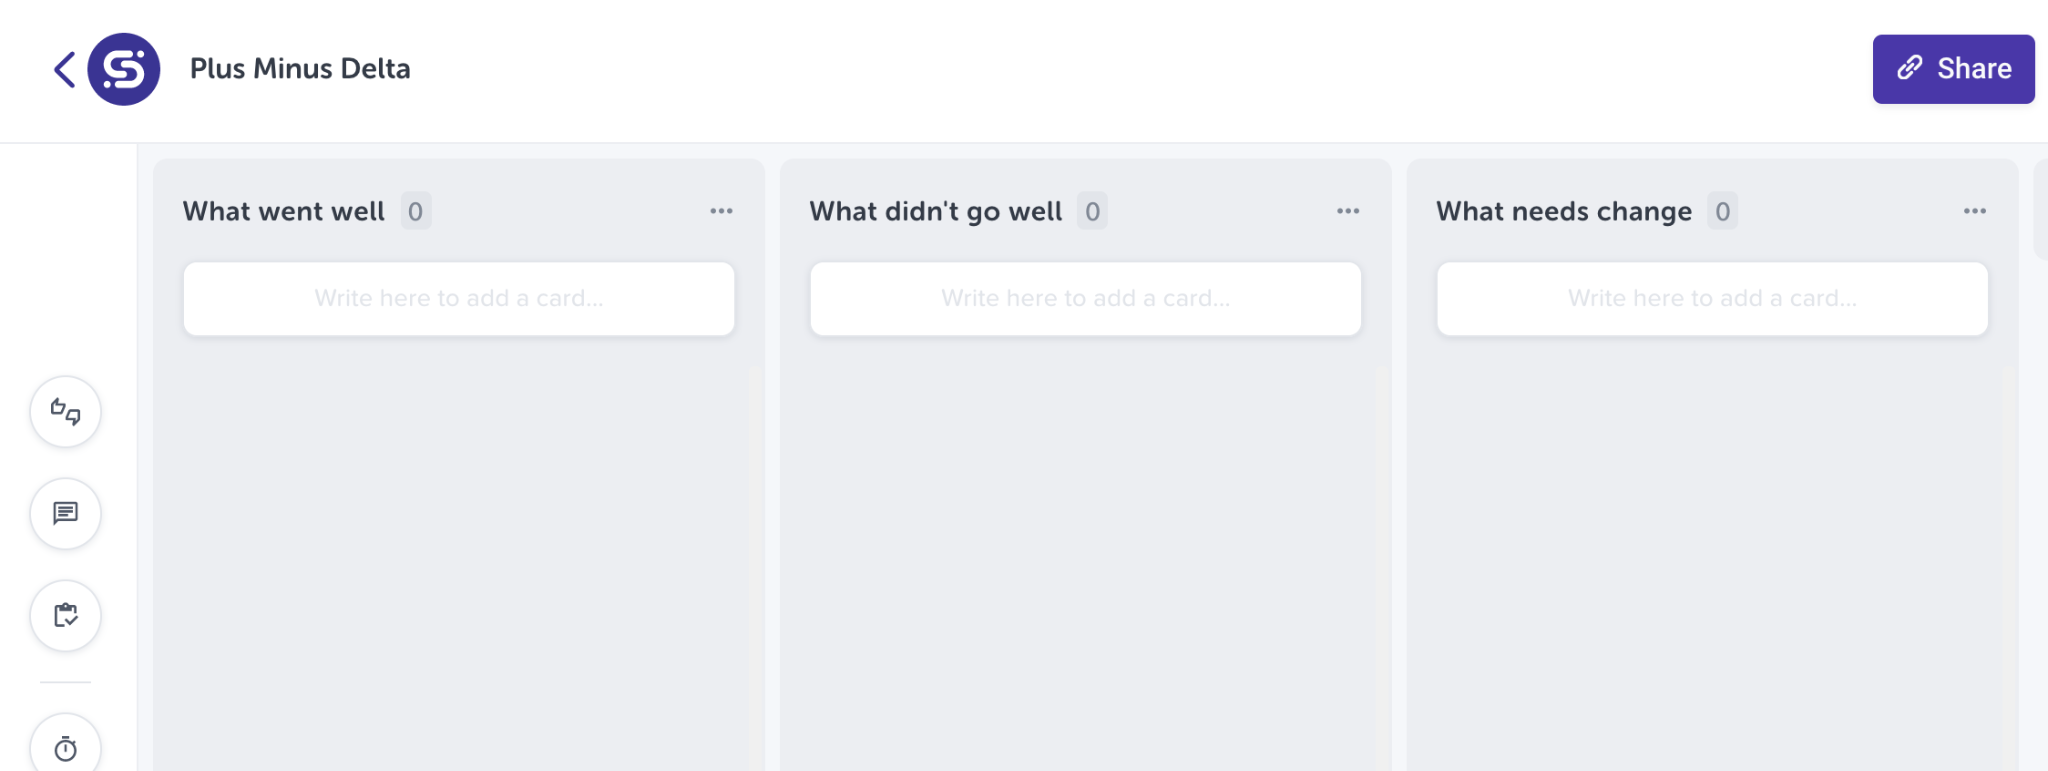2048x771 pixels.
Task: Click the zero counter beside What went well
Action: [415, 211]
